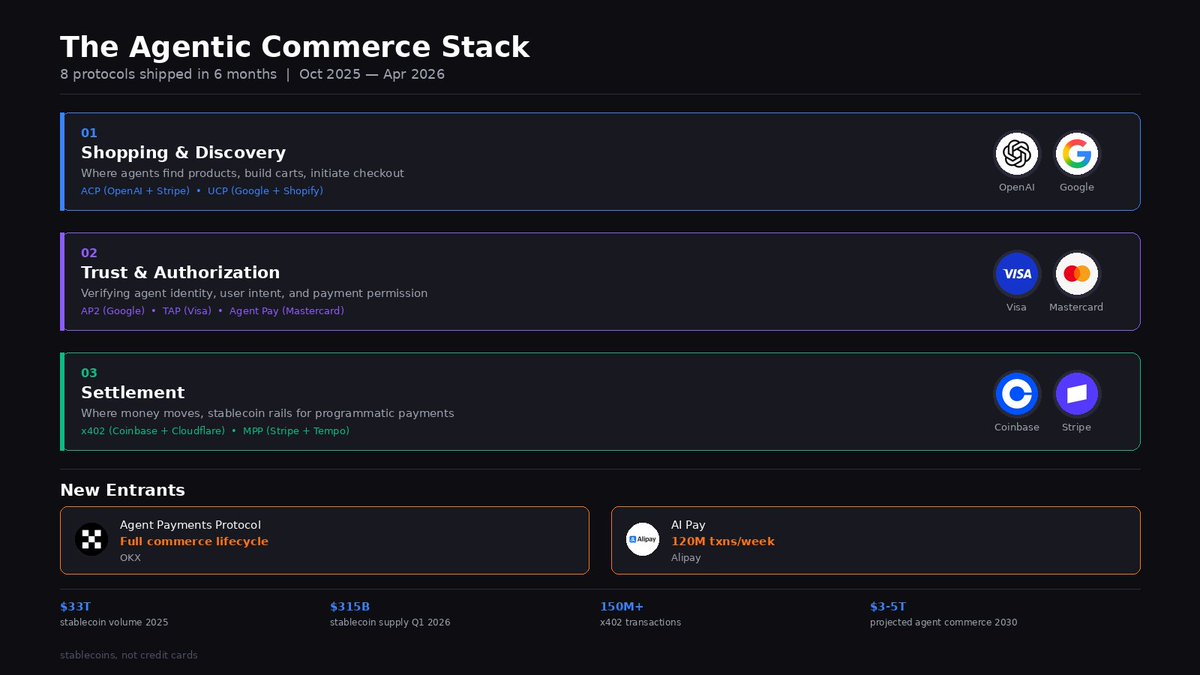Click the 'stablecoin supply Q1 2026' caption

pyautogui.click(x=390, y=622)
